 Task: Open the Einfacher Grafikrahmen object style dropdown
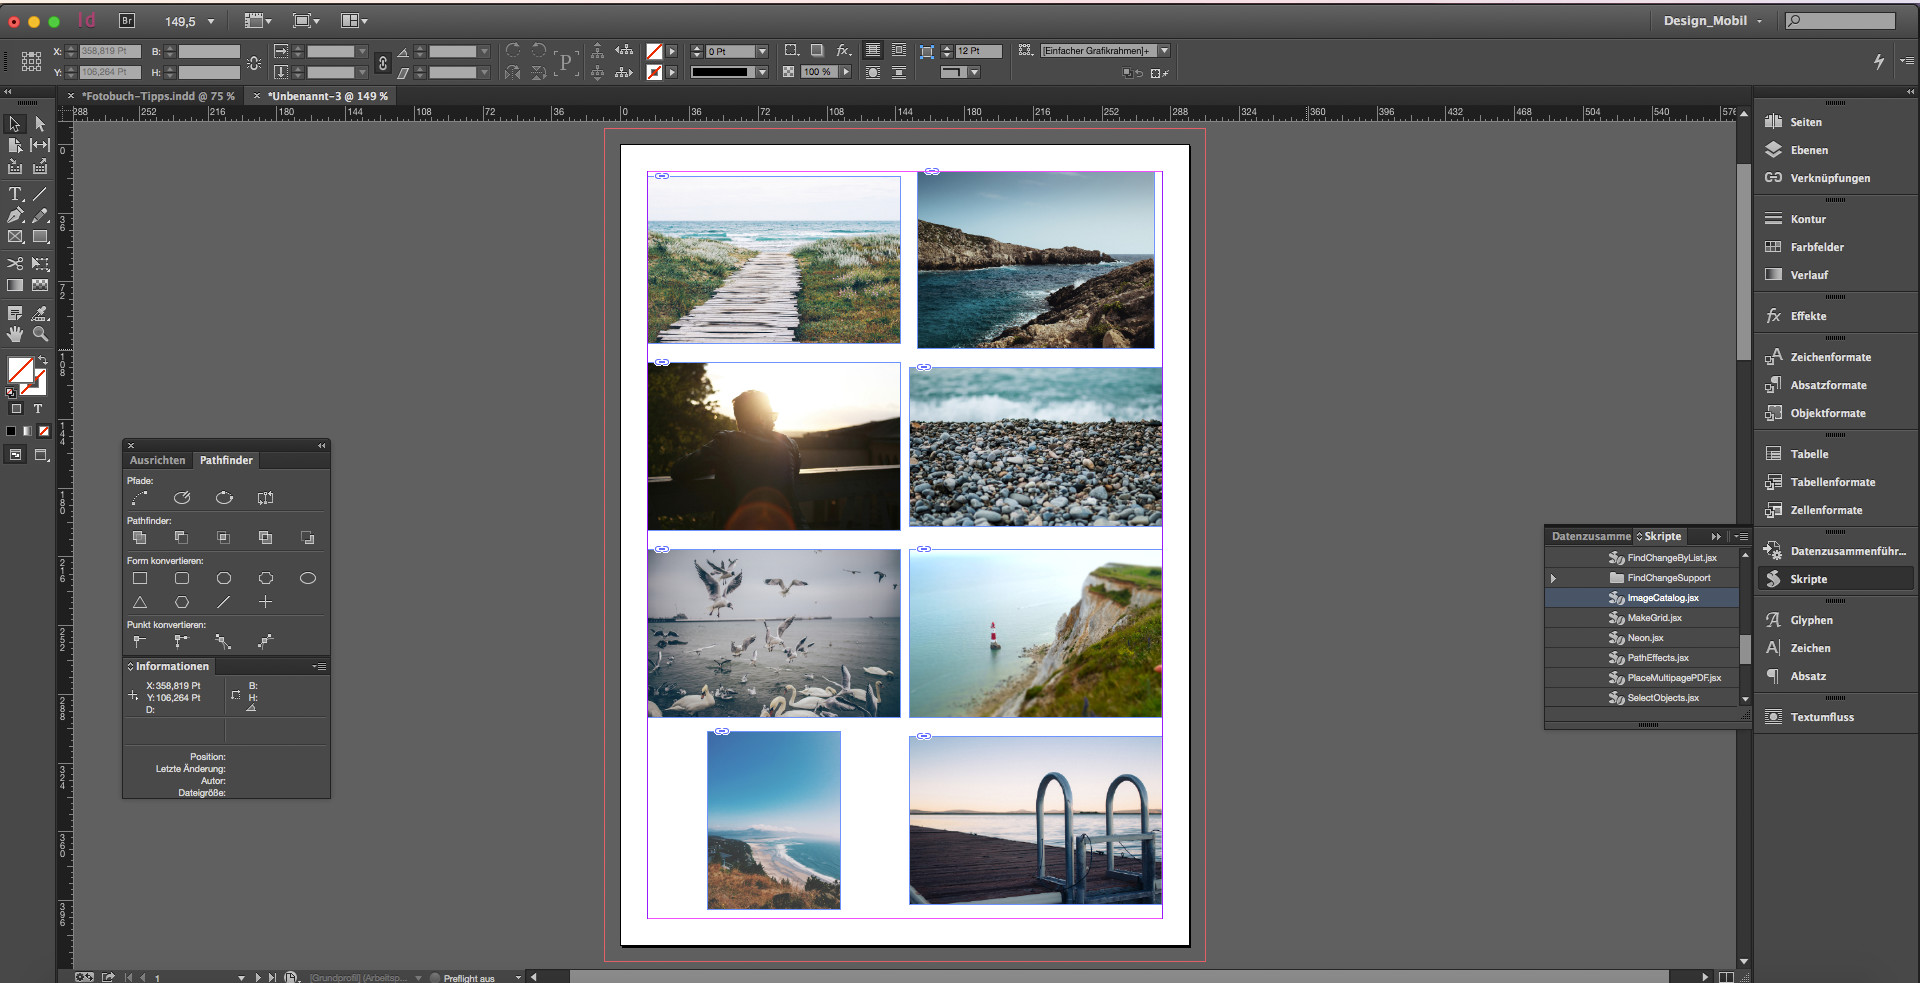tap(1162, 49)
